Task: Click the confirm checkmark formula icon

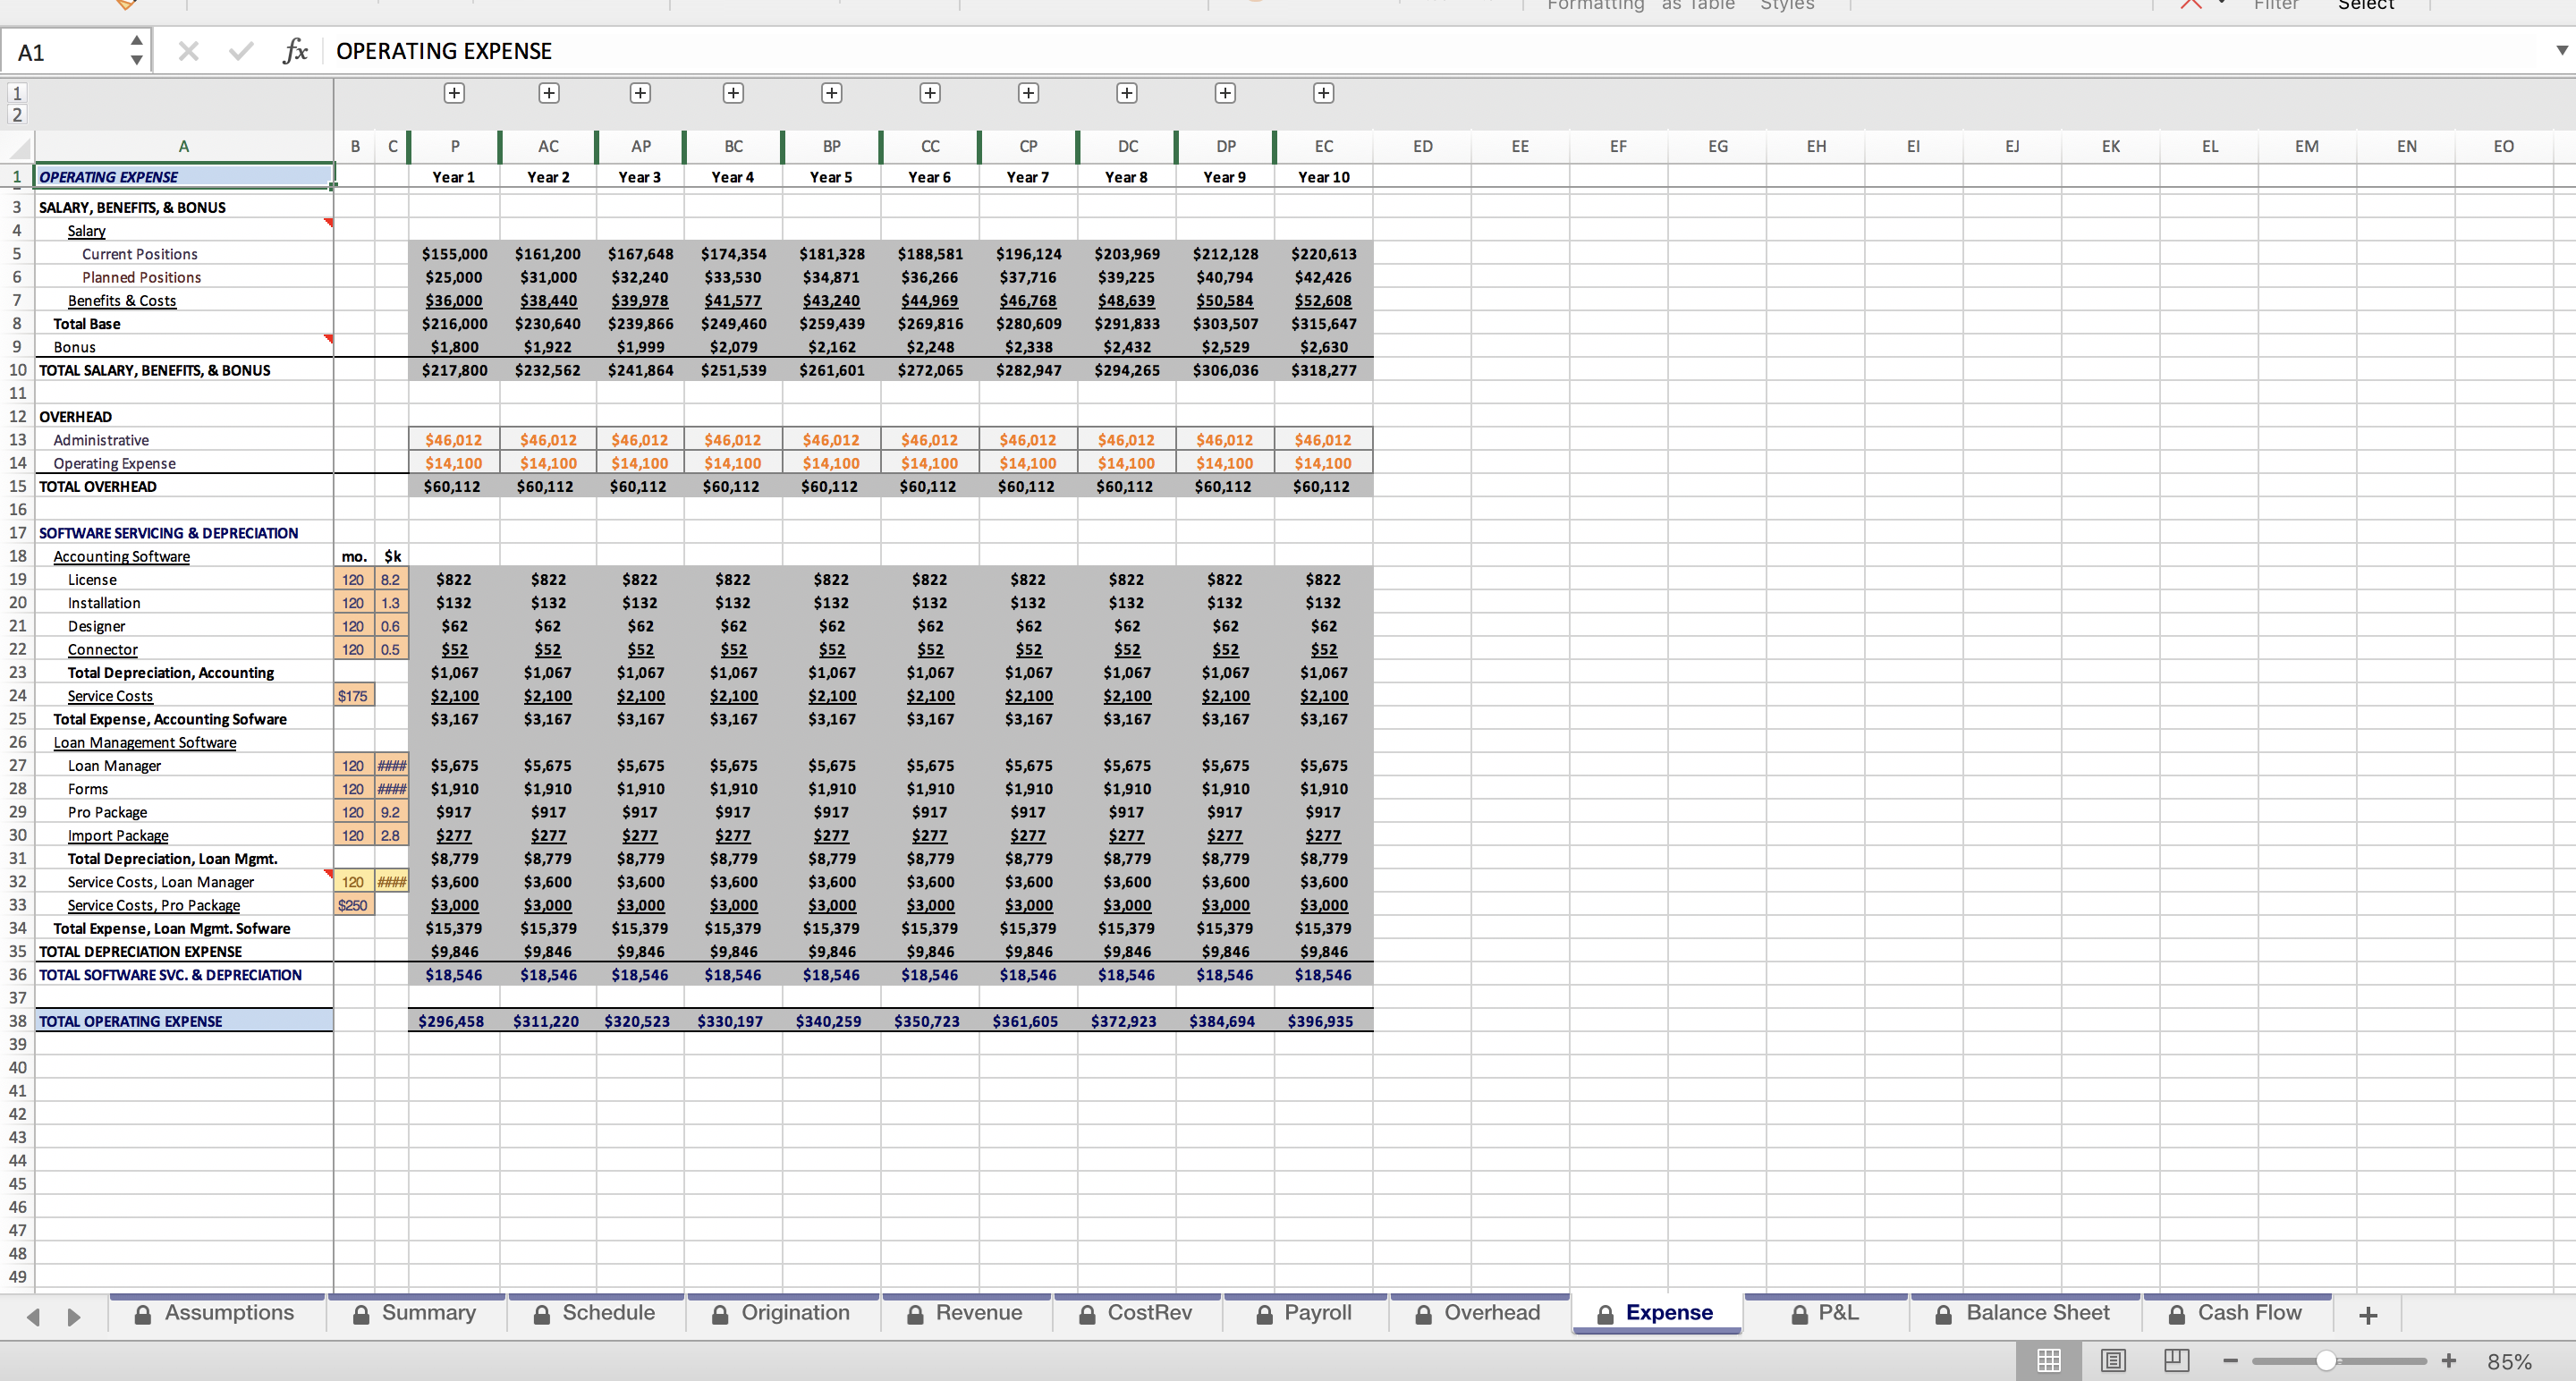Action: point(241,51)
